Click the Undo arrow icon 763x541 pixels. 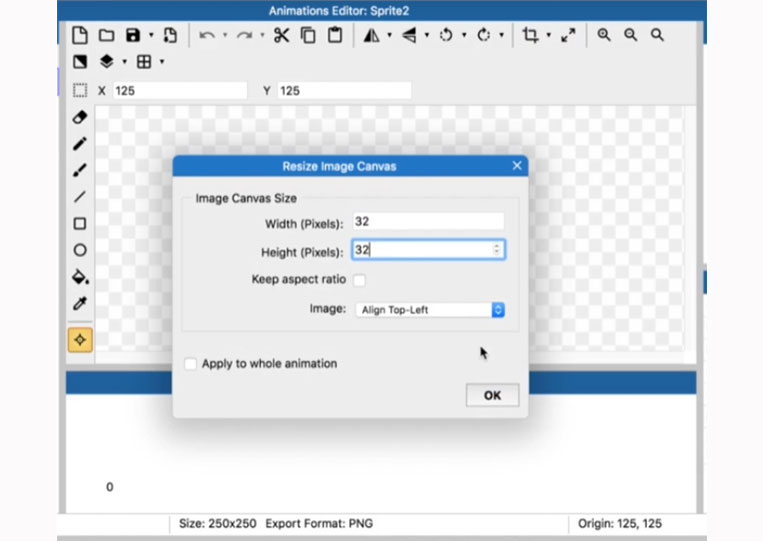pyautogui.click(x=207, y=35)
